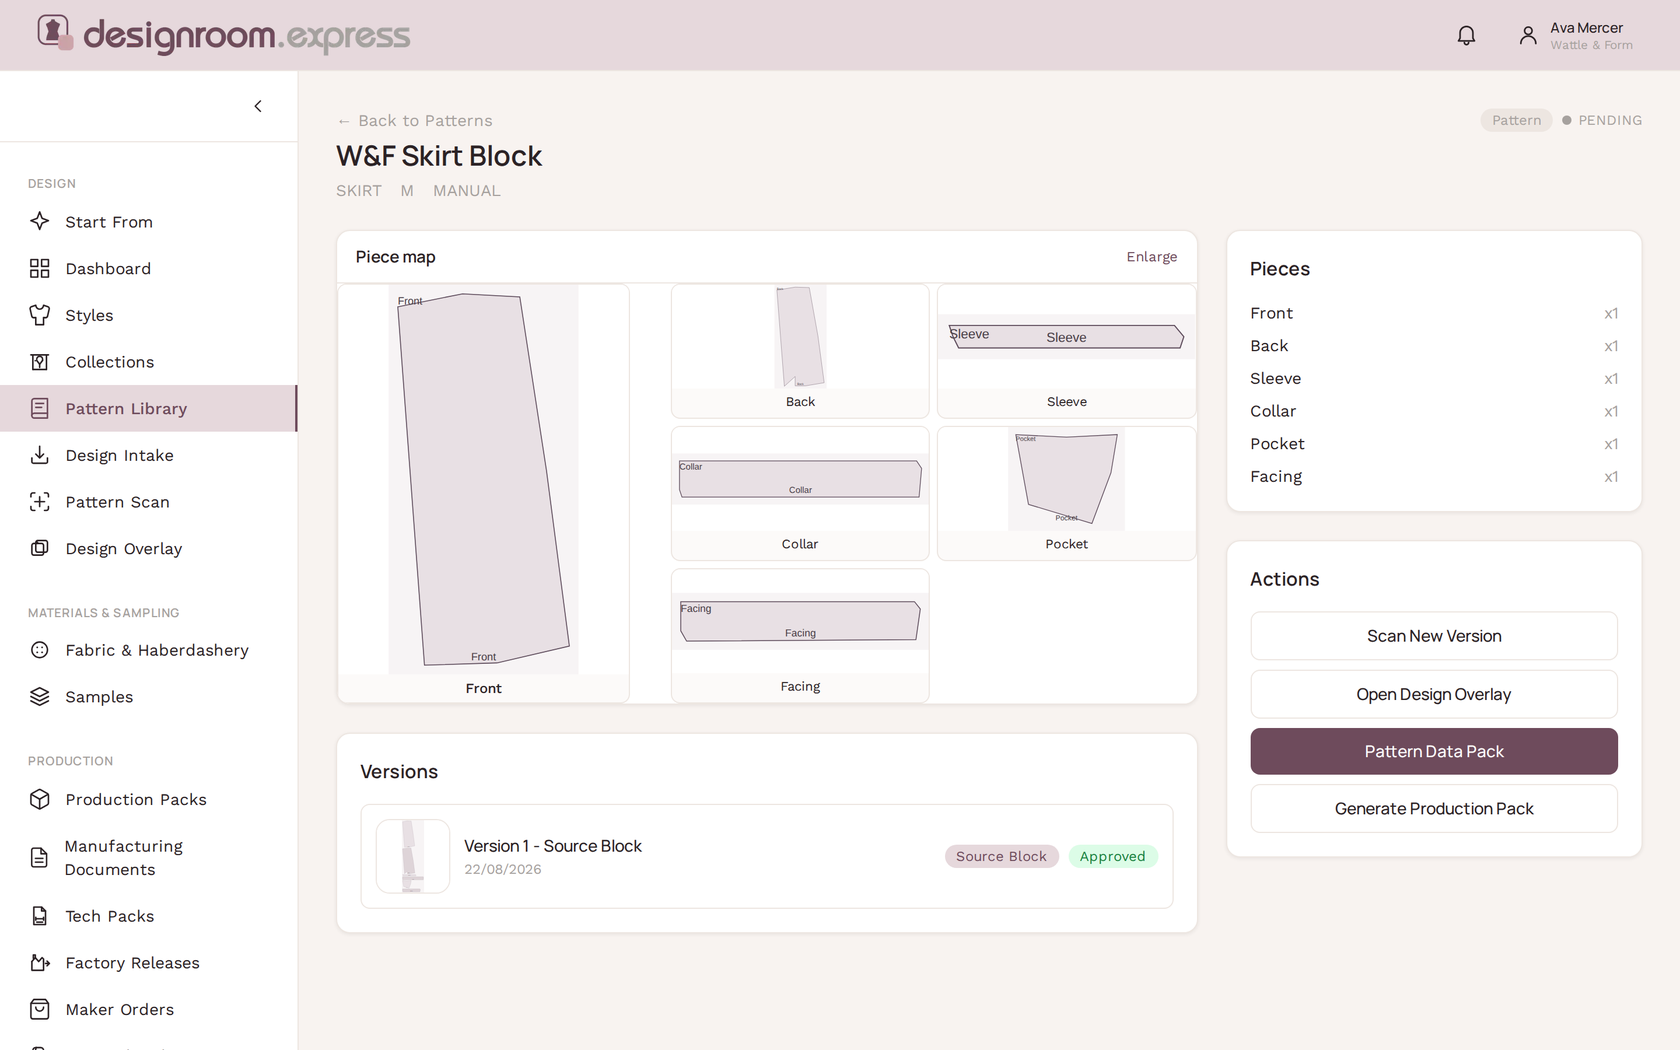Viewport: 1680px width, 1050px height.
Task: Click the Maker Orders bag icon
Action: tap(40, 1009)
